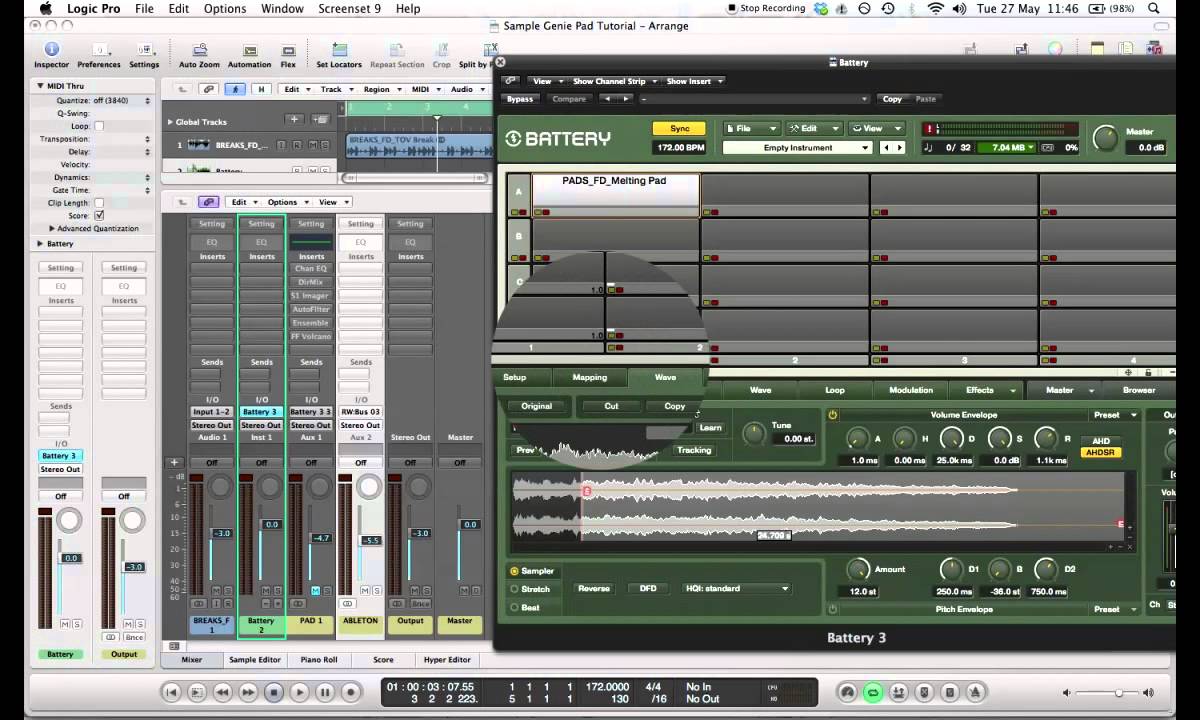
Task: Open the Volume Envelope Preset dropdown
Action: click(1113, 414)
